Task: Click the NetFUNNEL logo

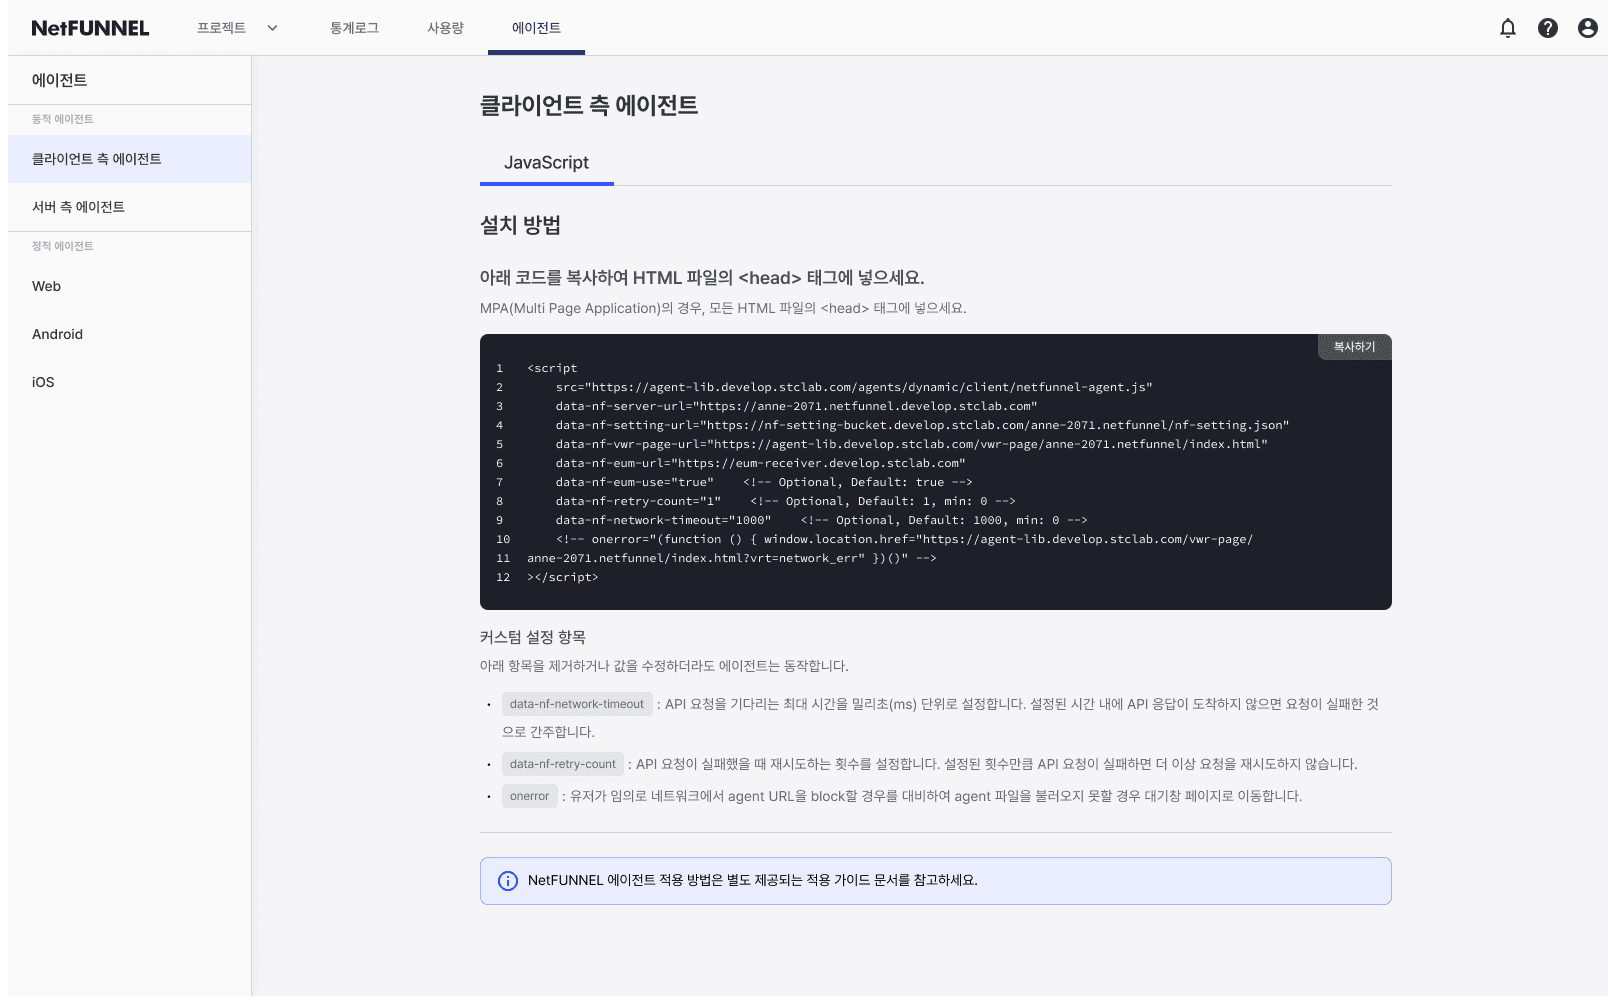Action: (x=90, y=28)
